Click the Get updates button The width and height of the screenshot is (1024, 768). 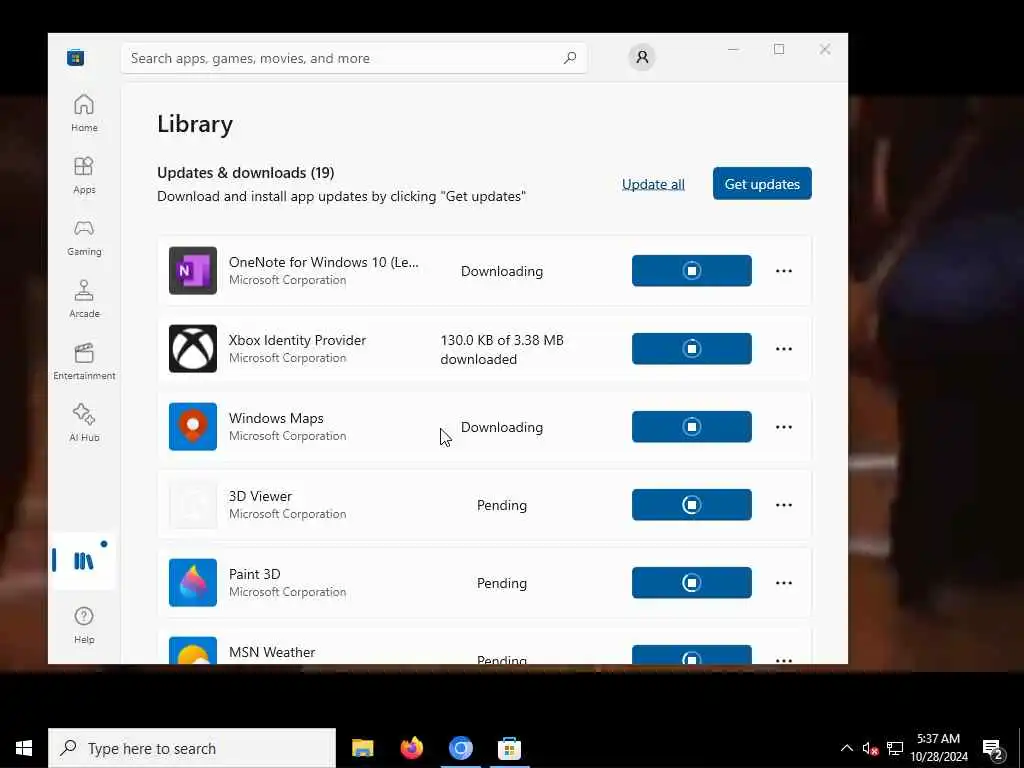(x=762, y=184)
